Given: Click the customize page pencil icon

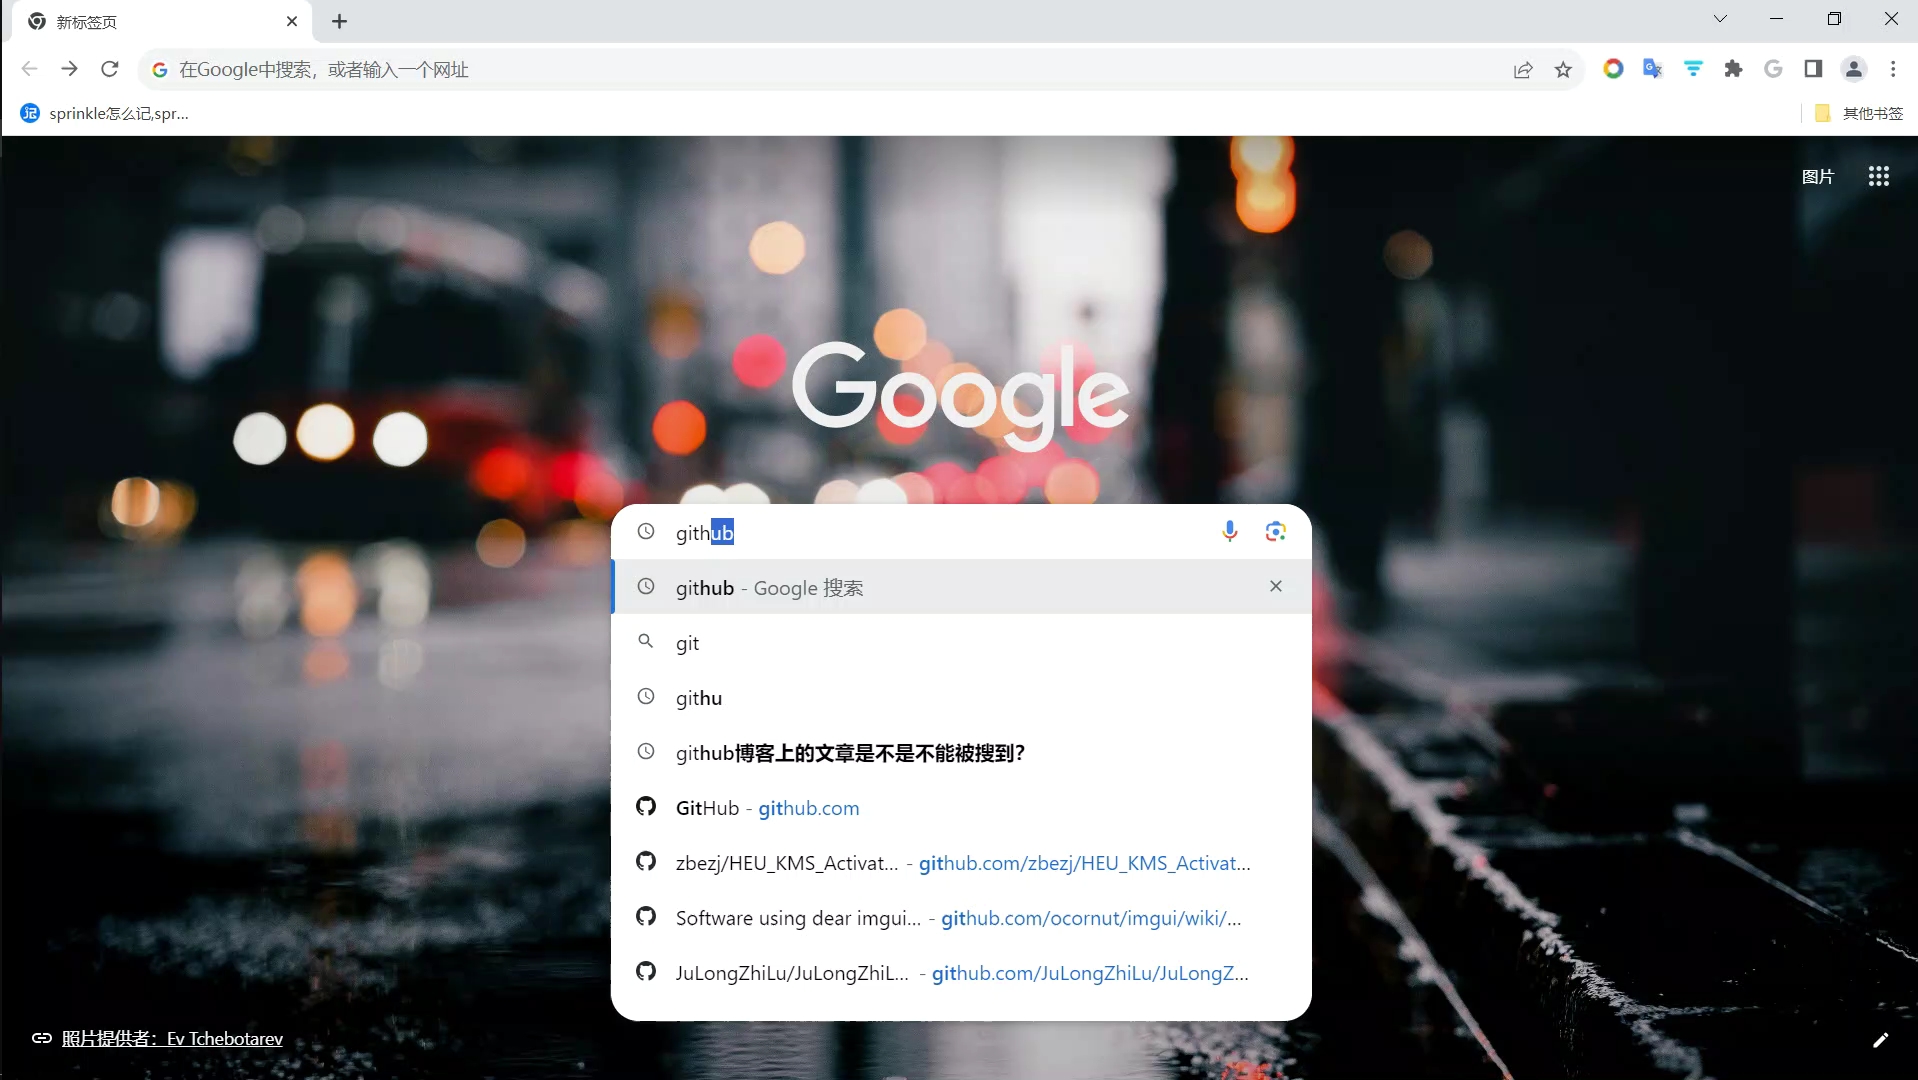Looking at the screenshot, I should (x=1880, y=1040).
